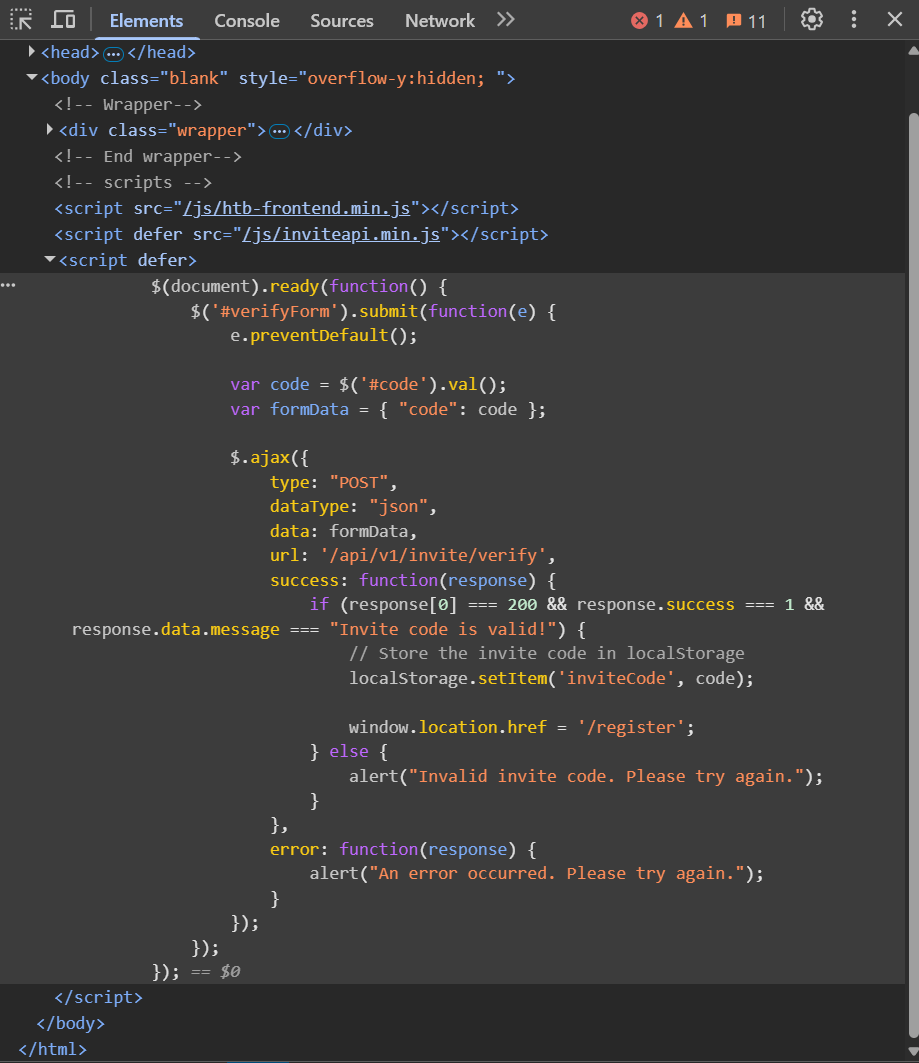The height and width of the screenshot is (1063, 919).
Task: Open the three-dot customize DevTools menu
Action: click(x=853, y=20)
